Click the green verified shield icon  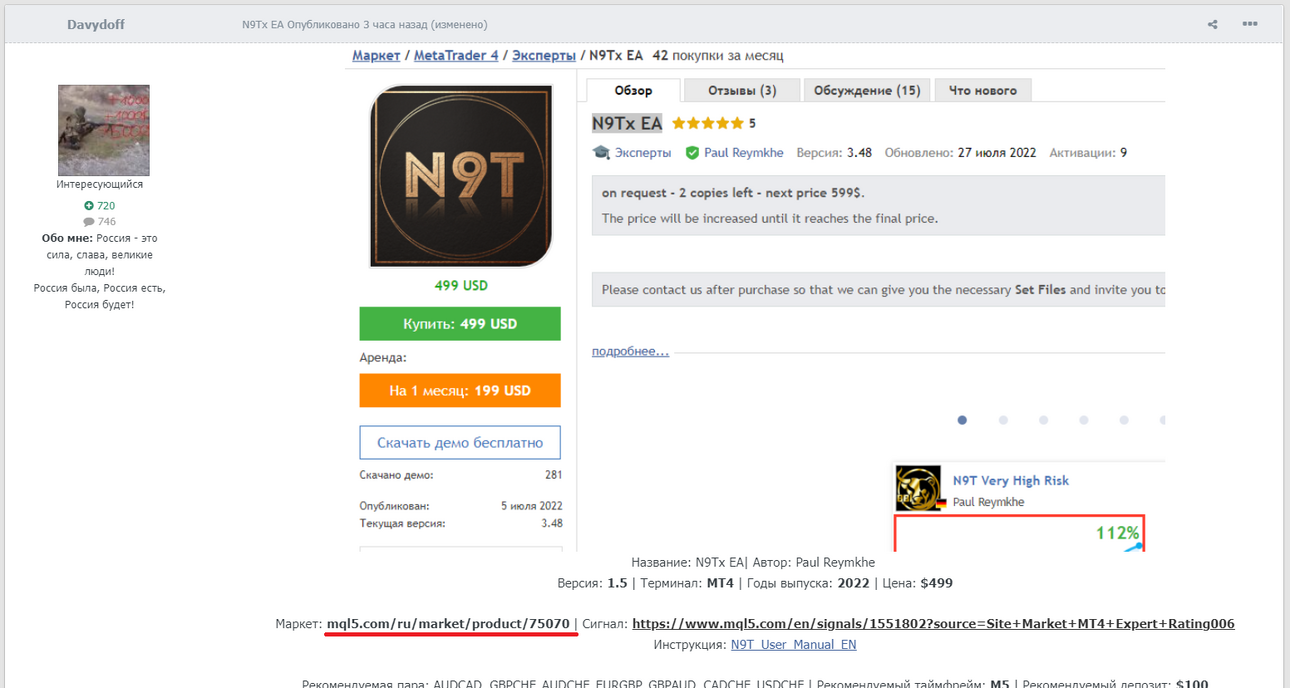tap(692, 153)
